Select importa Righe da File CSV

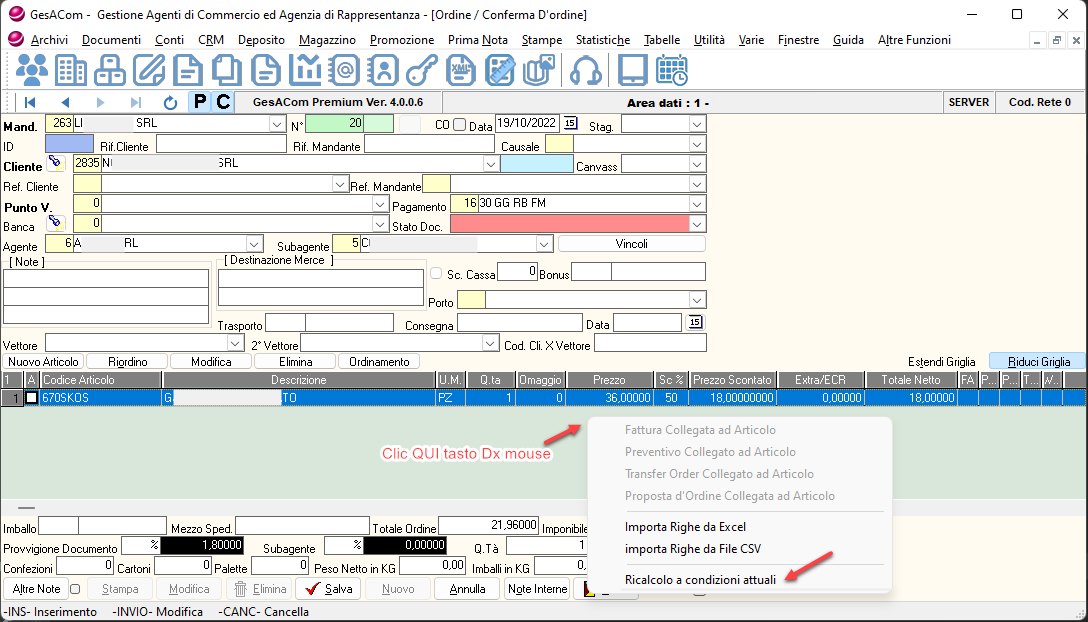coord(692,549)
